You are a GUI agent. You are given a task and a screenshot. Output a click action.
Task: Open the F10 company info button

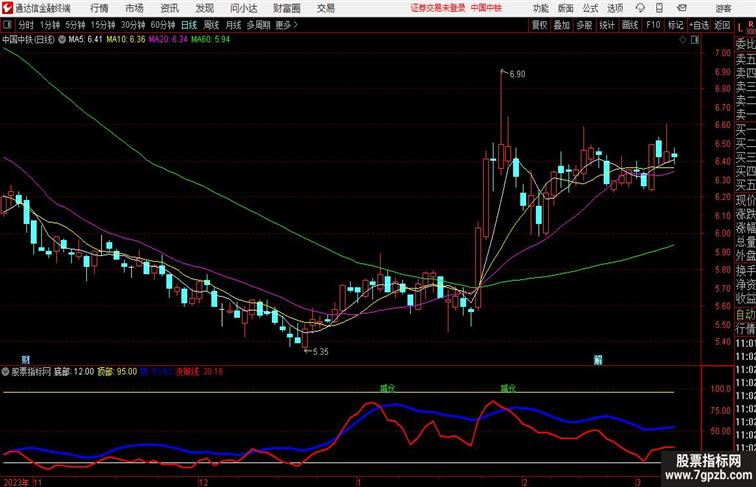[653, 25]
